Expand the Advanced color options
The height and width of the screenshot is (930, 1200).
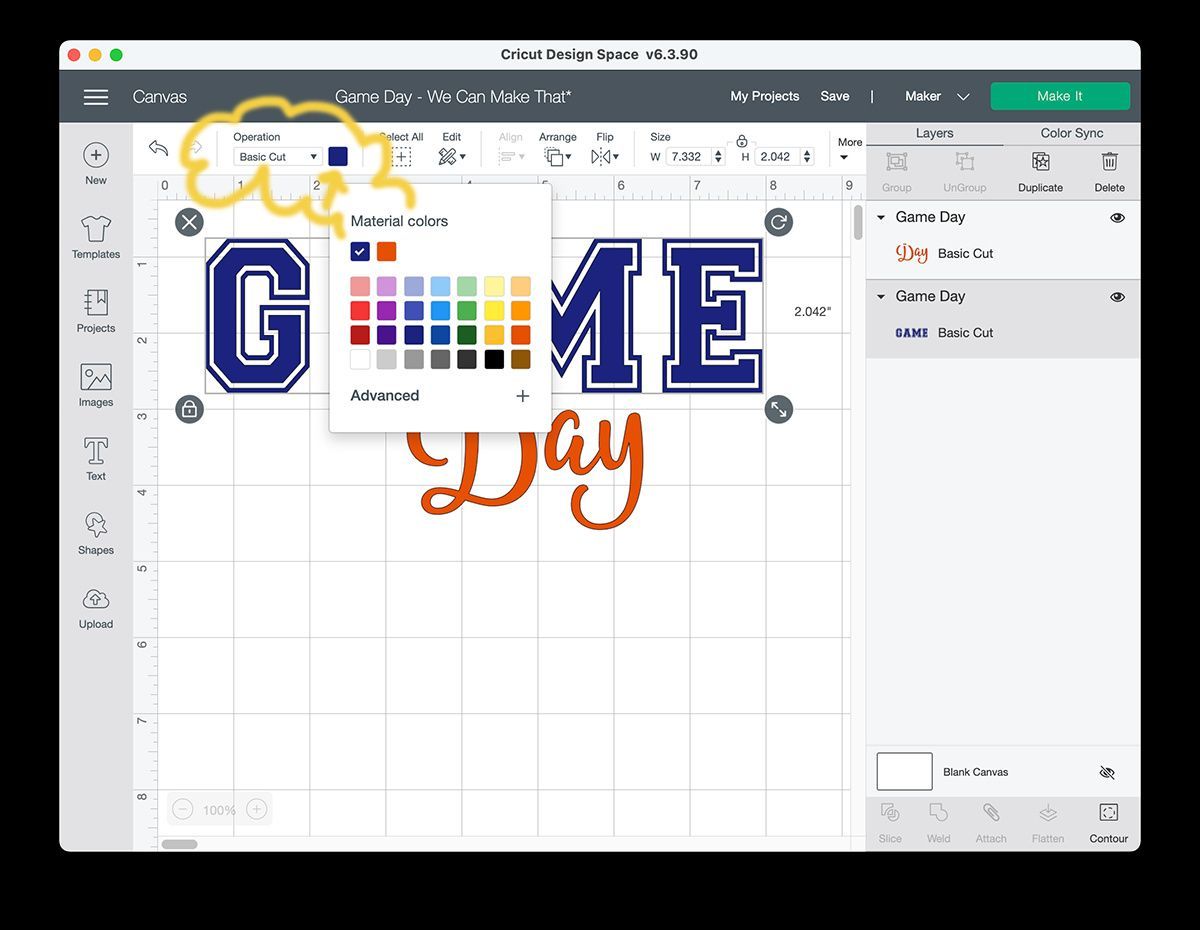click(440, 396)
